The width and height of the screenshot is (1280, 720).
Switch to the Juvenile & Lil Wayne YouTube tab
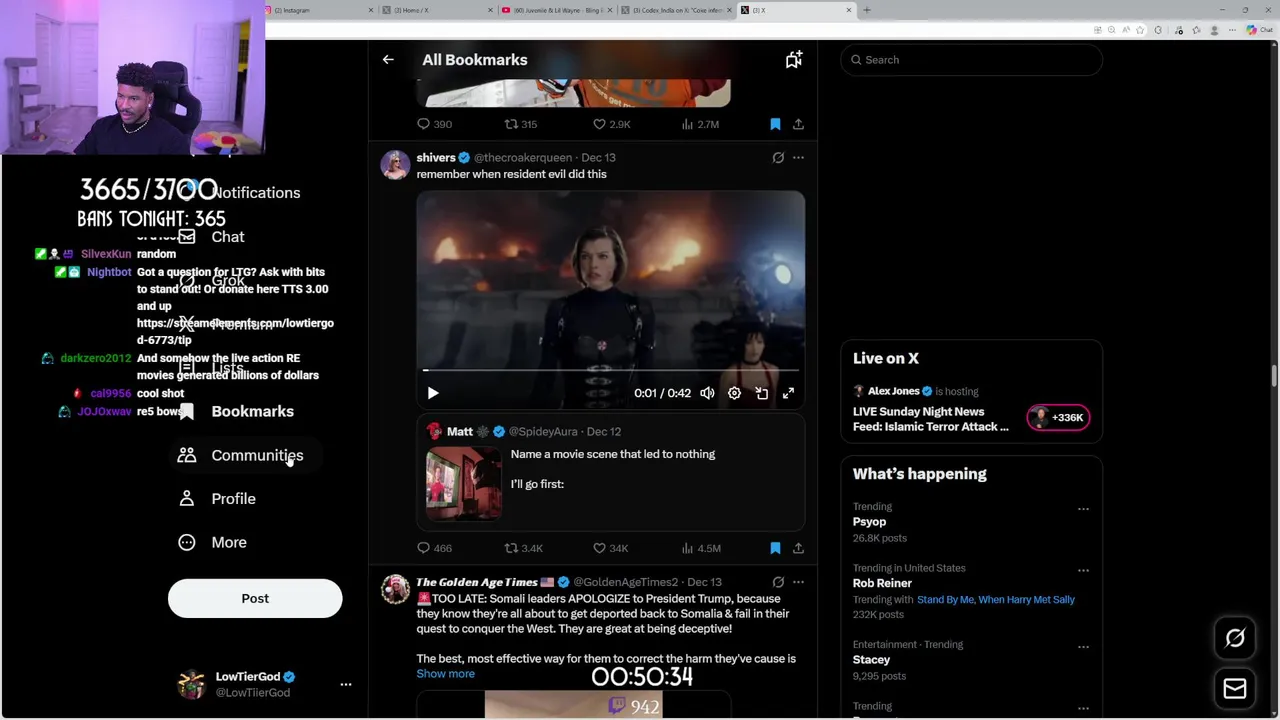(557, 10)
